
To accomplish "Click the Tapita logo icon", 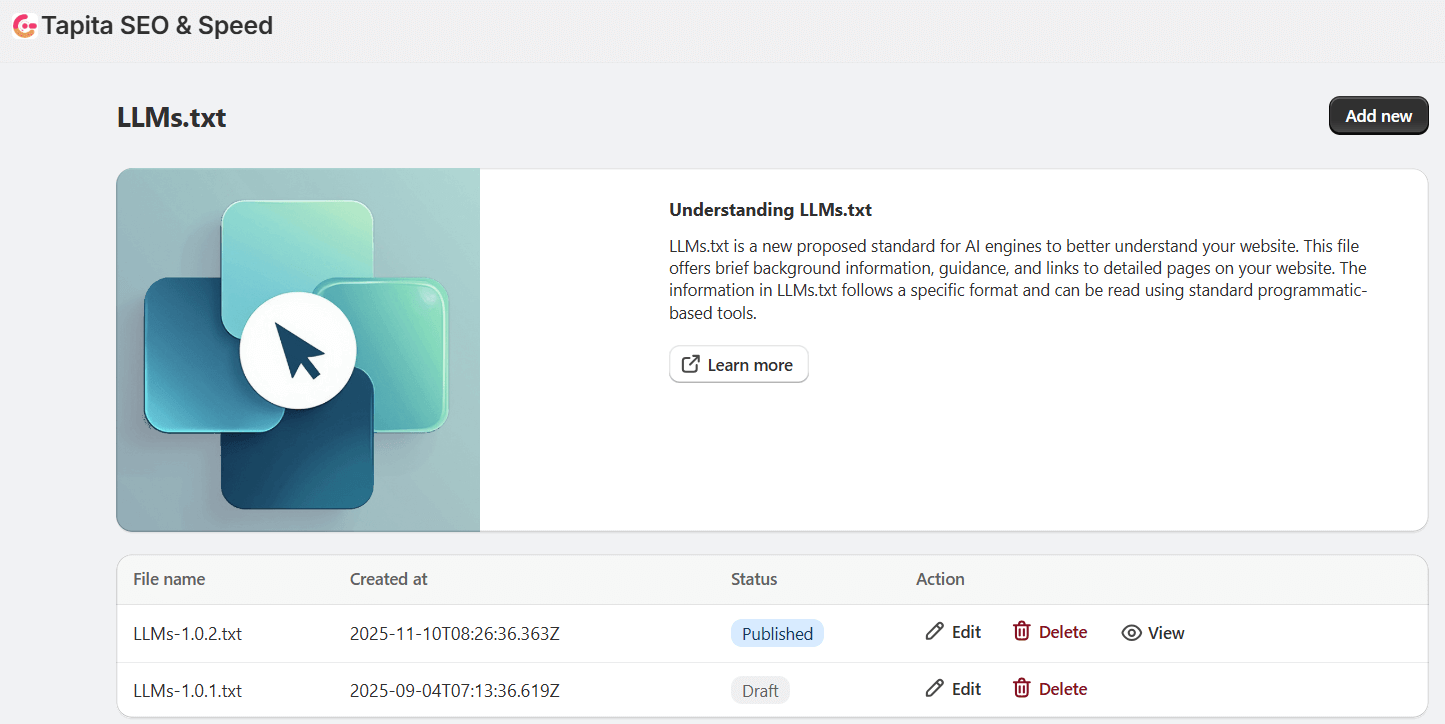I will [x=24, y=26].
